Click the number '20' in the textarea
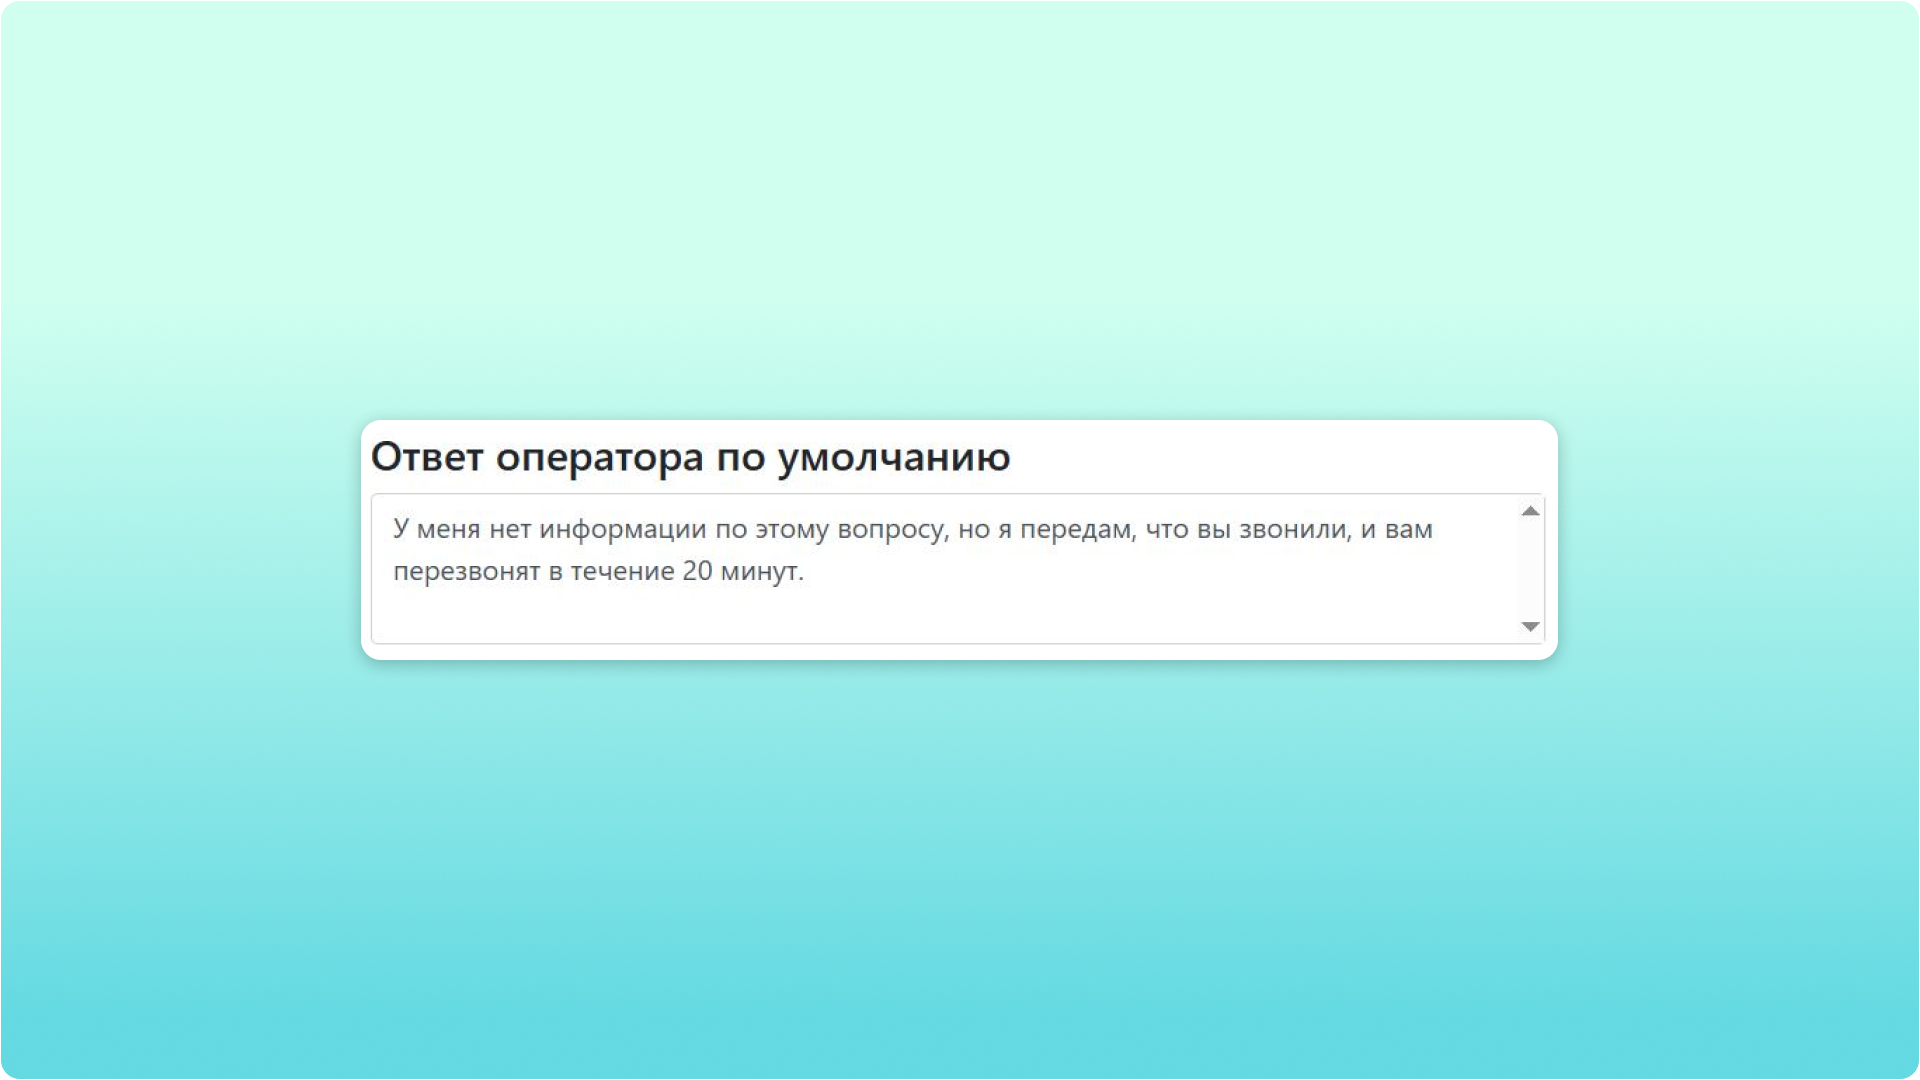This screenshot has width=1920, height=1080. click(697, 571)
